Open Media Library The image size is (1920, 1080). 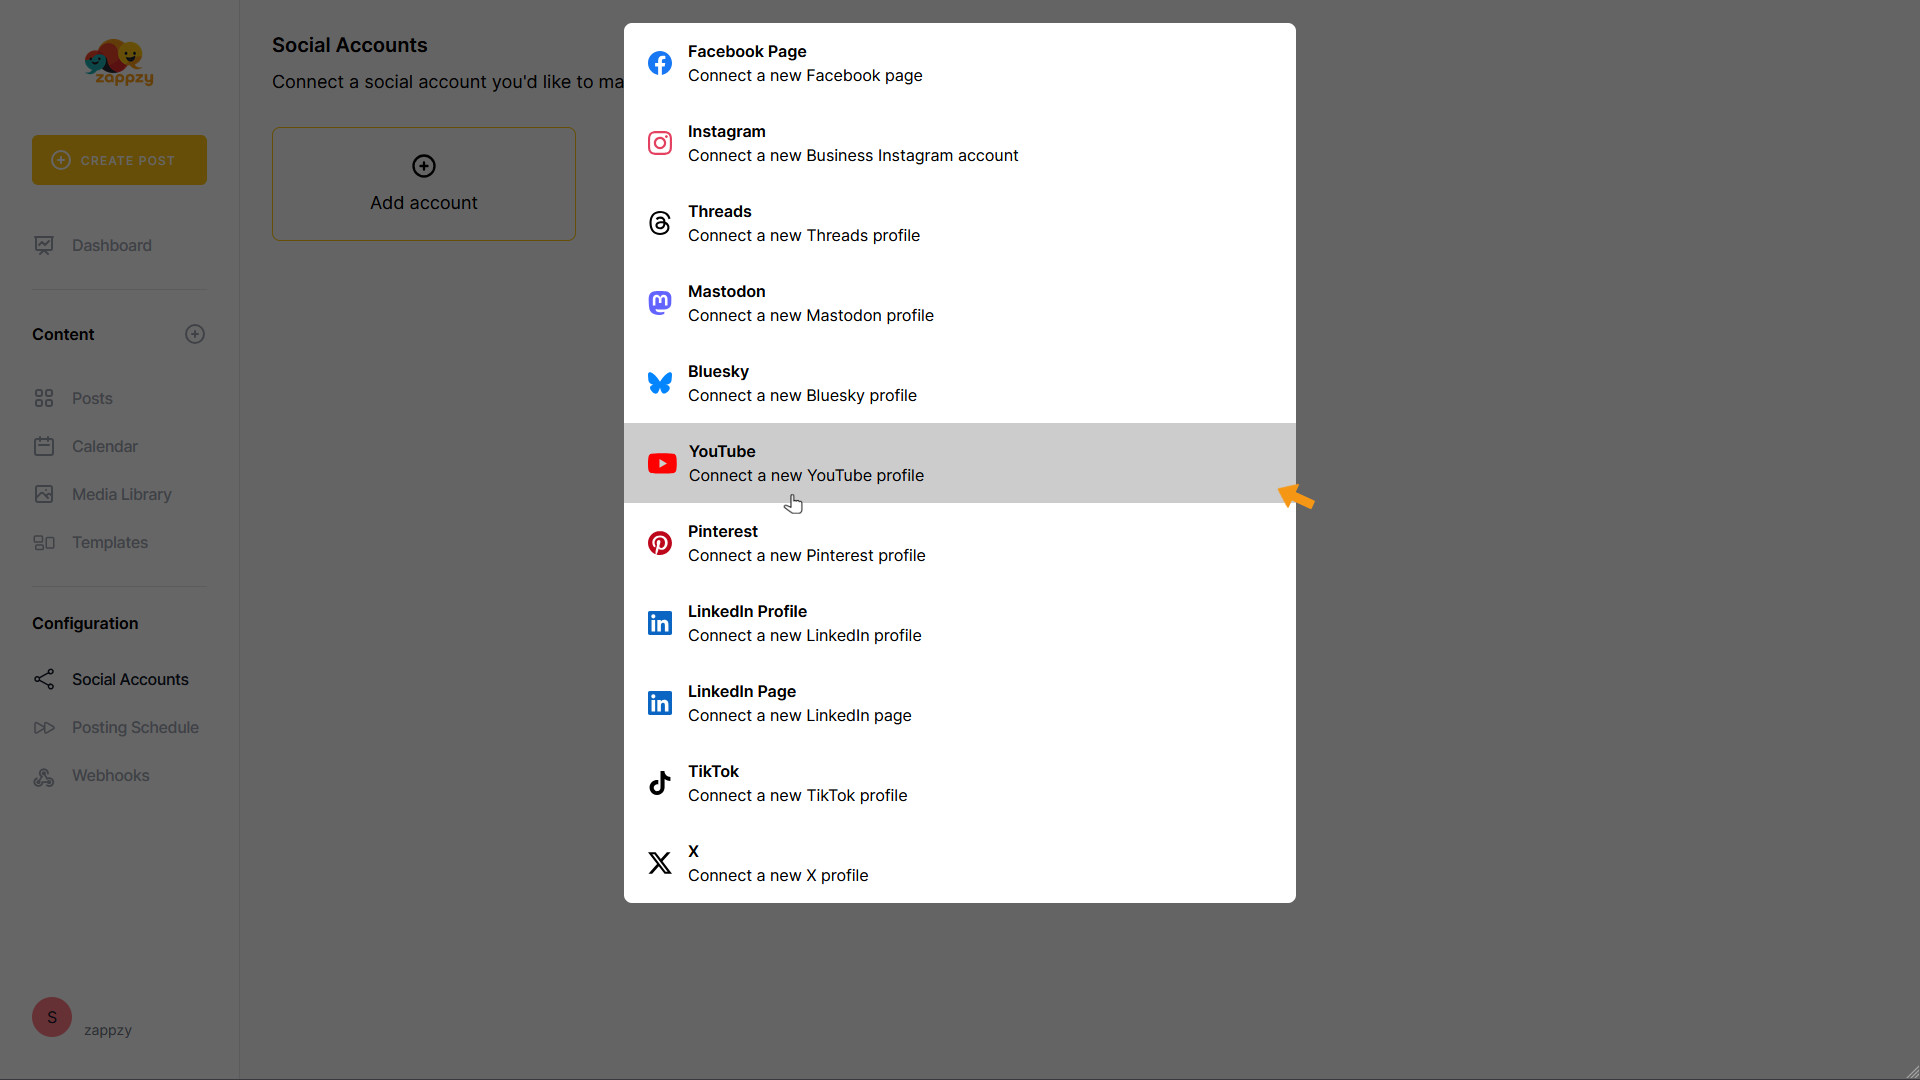(122, 494)
